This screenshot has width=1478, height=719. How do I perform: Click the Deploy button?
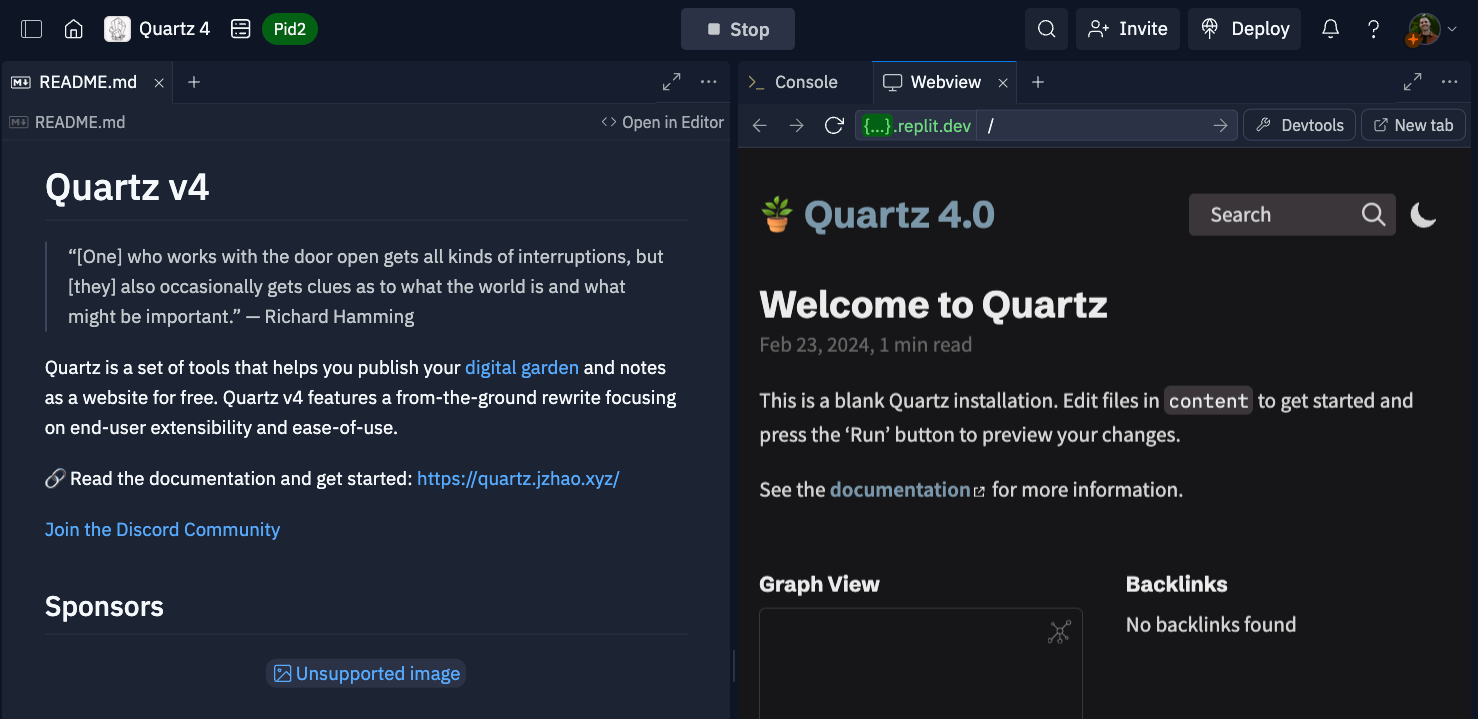pos(1244,28)
